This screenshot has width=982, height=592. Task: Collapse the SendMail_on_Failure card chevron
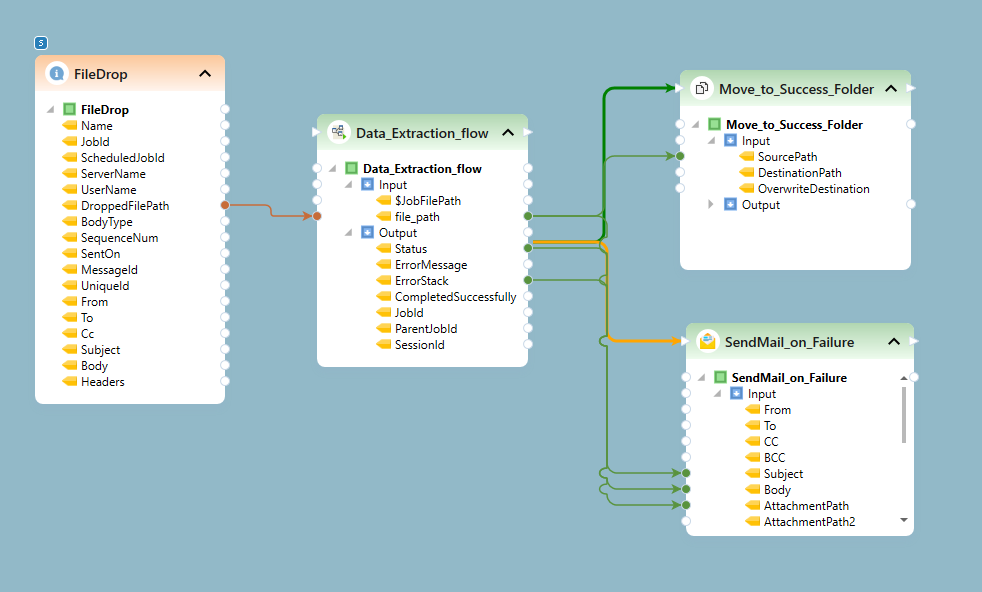(x=894, y=341)
